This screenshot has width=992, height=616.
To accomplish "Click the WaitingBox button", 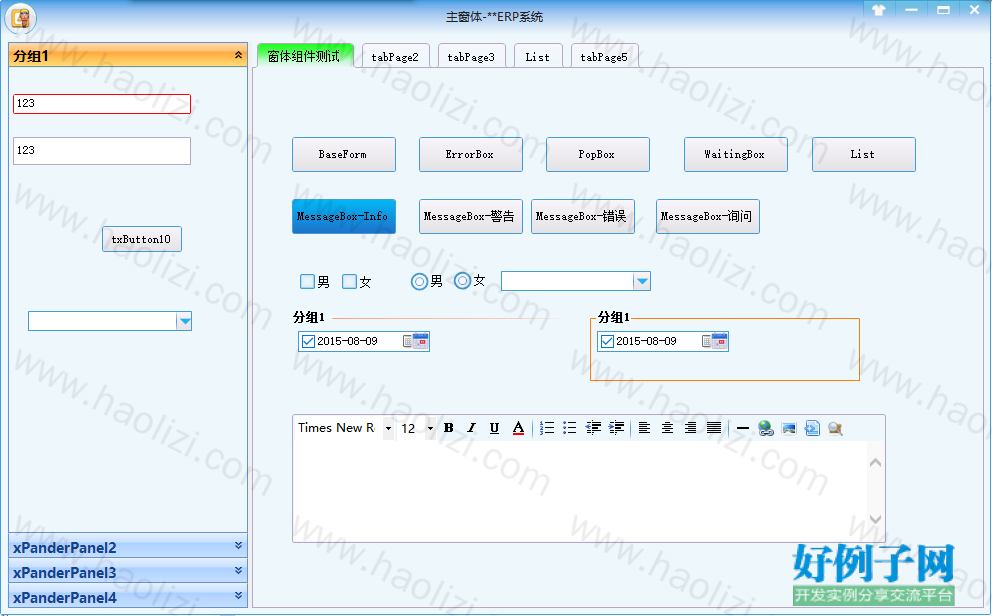I will (735, 154).
